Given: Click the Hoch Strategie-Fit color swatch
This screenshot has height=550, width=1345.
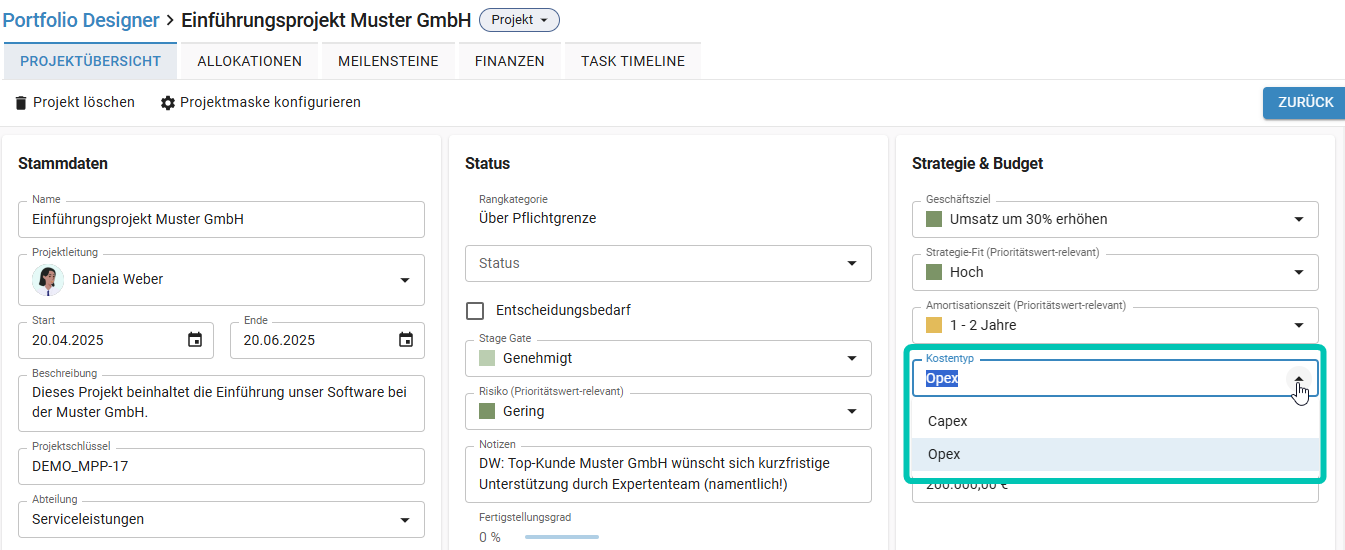Looking at the screenshot, I should (934, 272).
